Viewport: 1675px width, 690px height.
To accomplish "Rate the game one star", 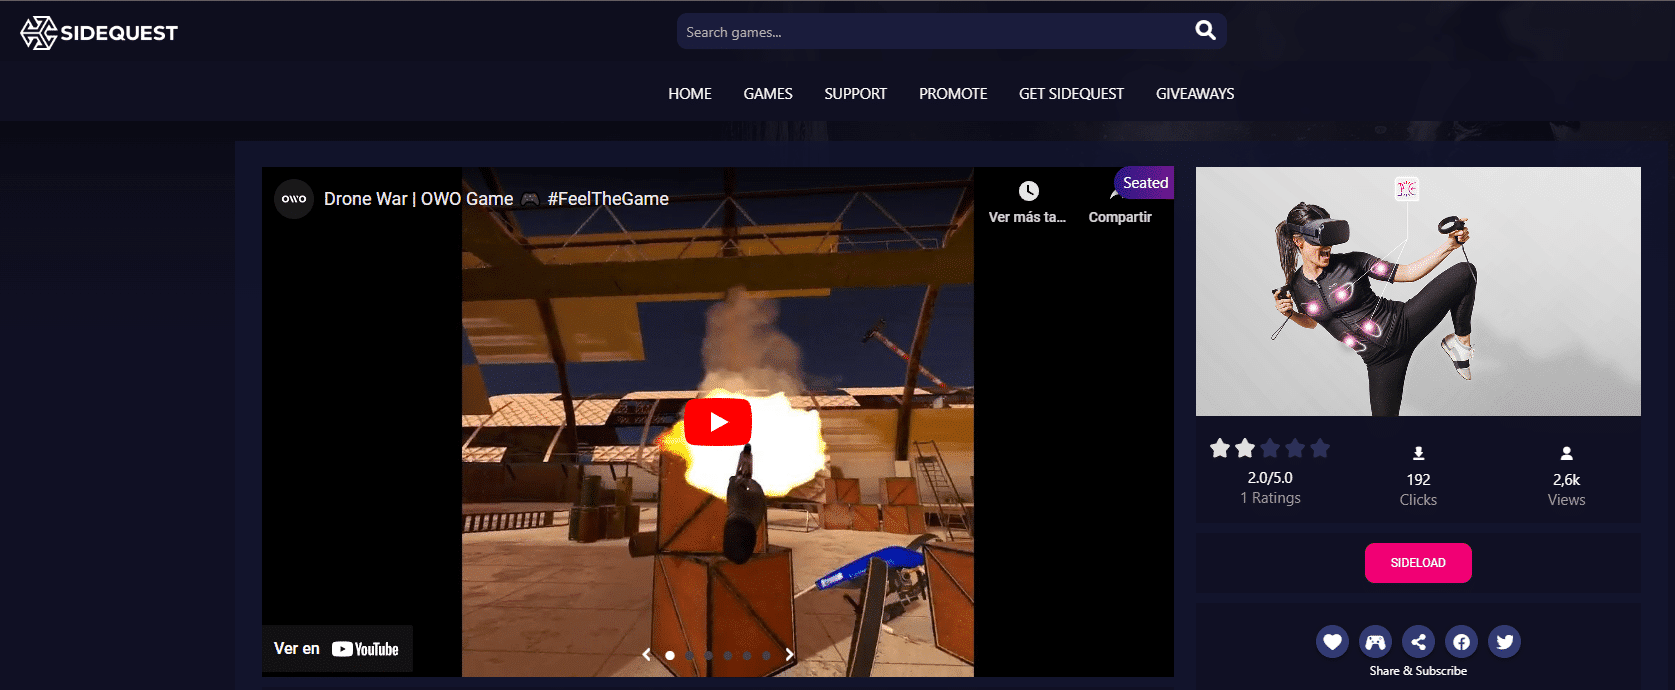I will [x=1220, y=448].
